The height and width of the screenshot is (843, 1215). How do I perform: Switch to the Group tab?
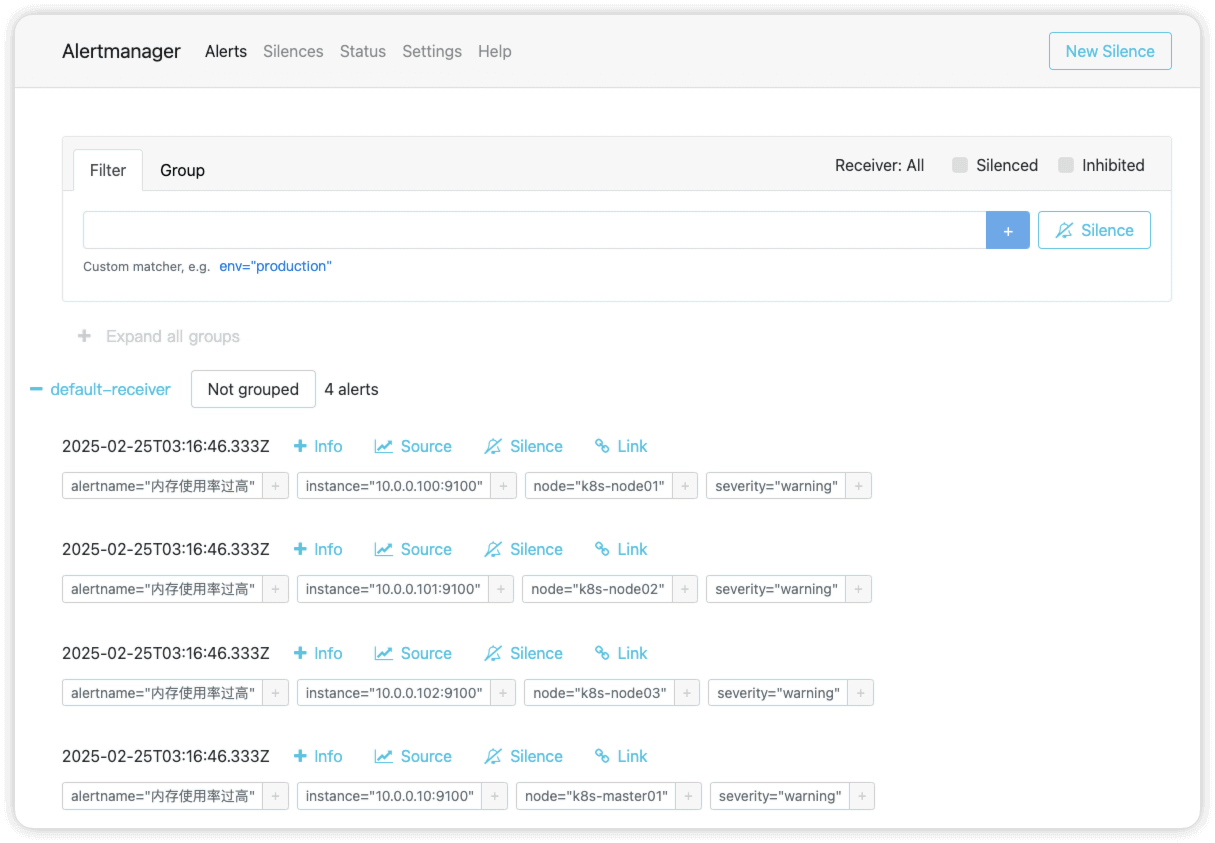(182, 170)
